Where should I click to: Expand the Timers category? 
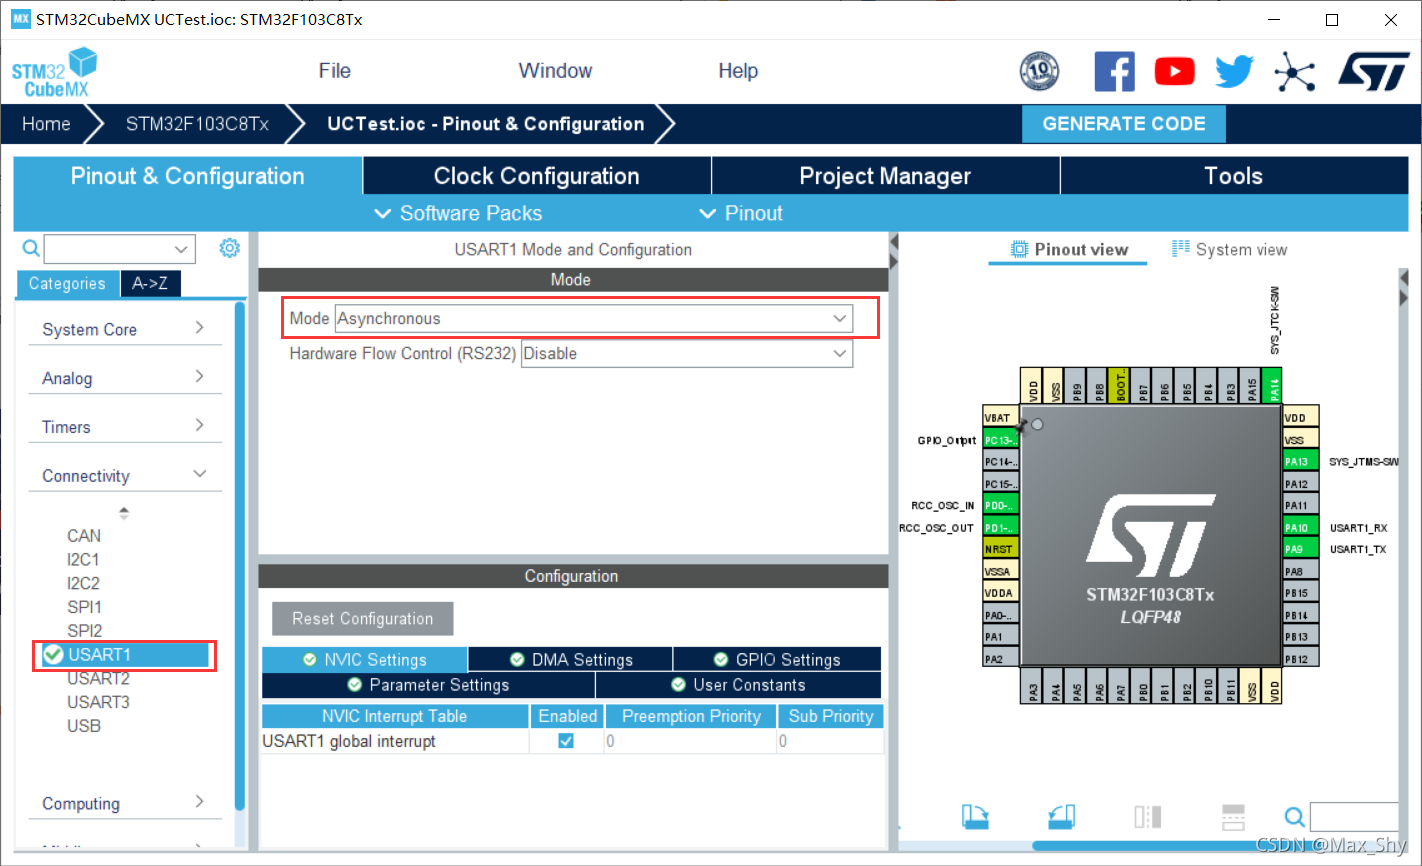coord(124,427)
